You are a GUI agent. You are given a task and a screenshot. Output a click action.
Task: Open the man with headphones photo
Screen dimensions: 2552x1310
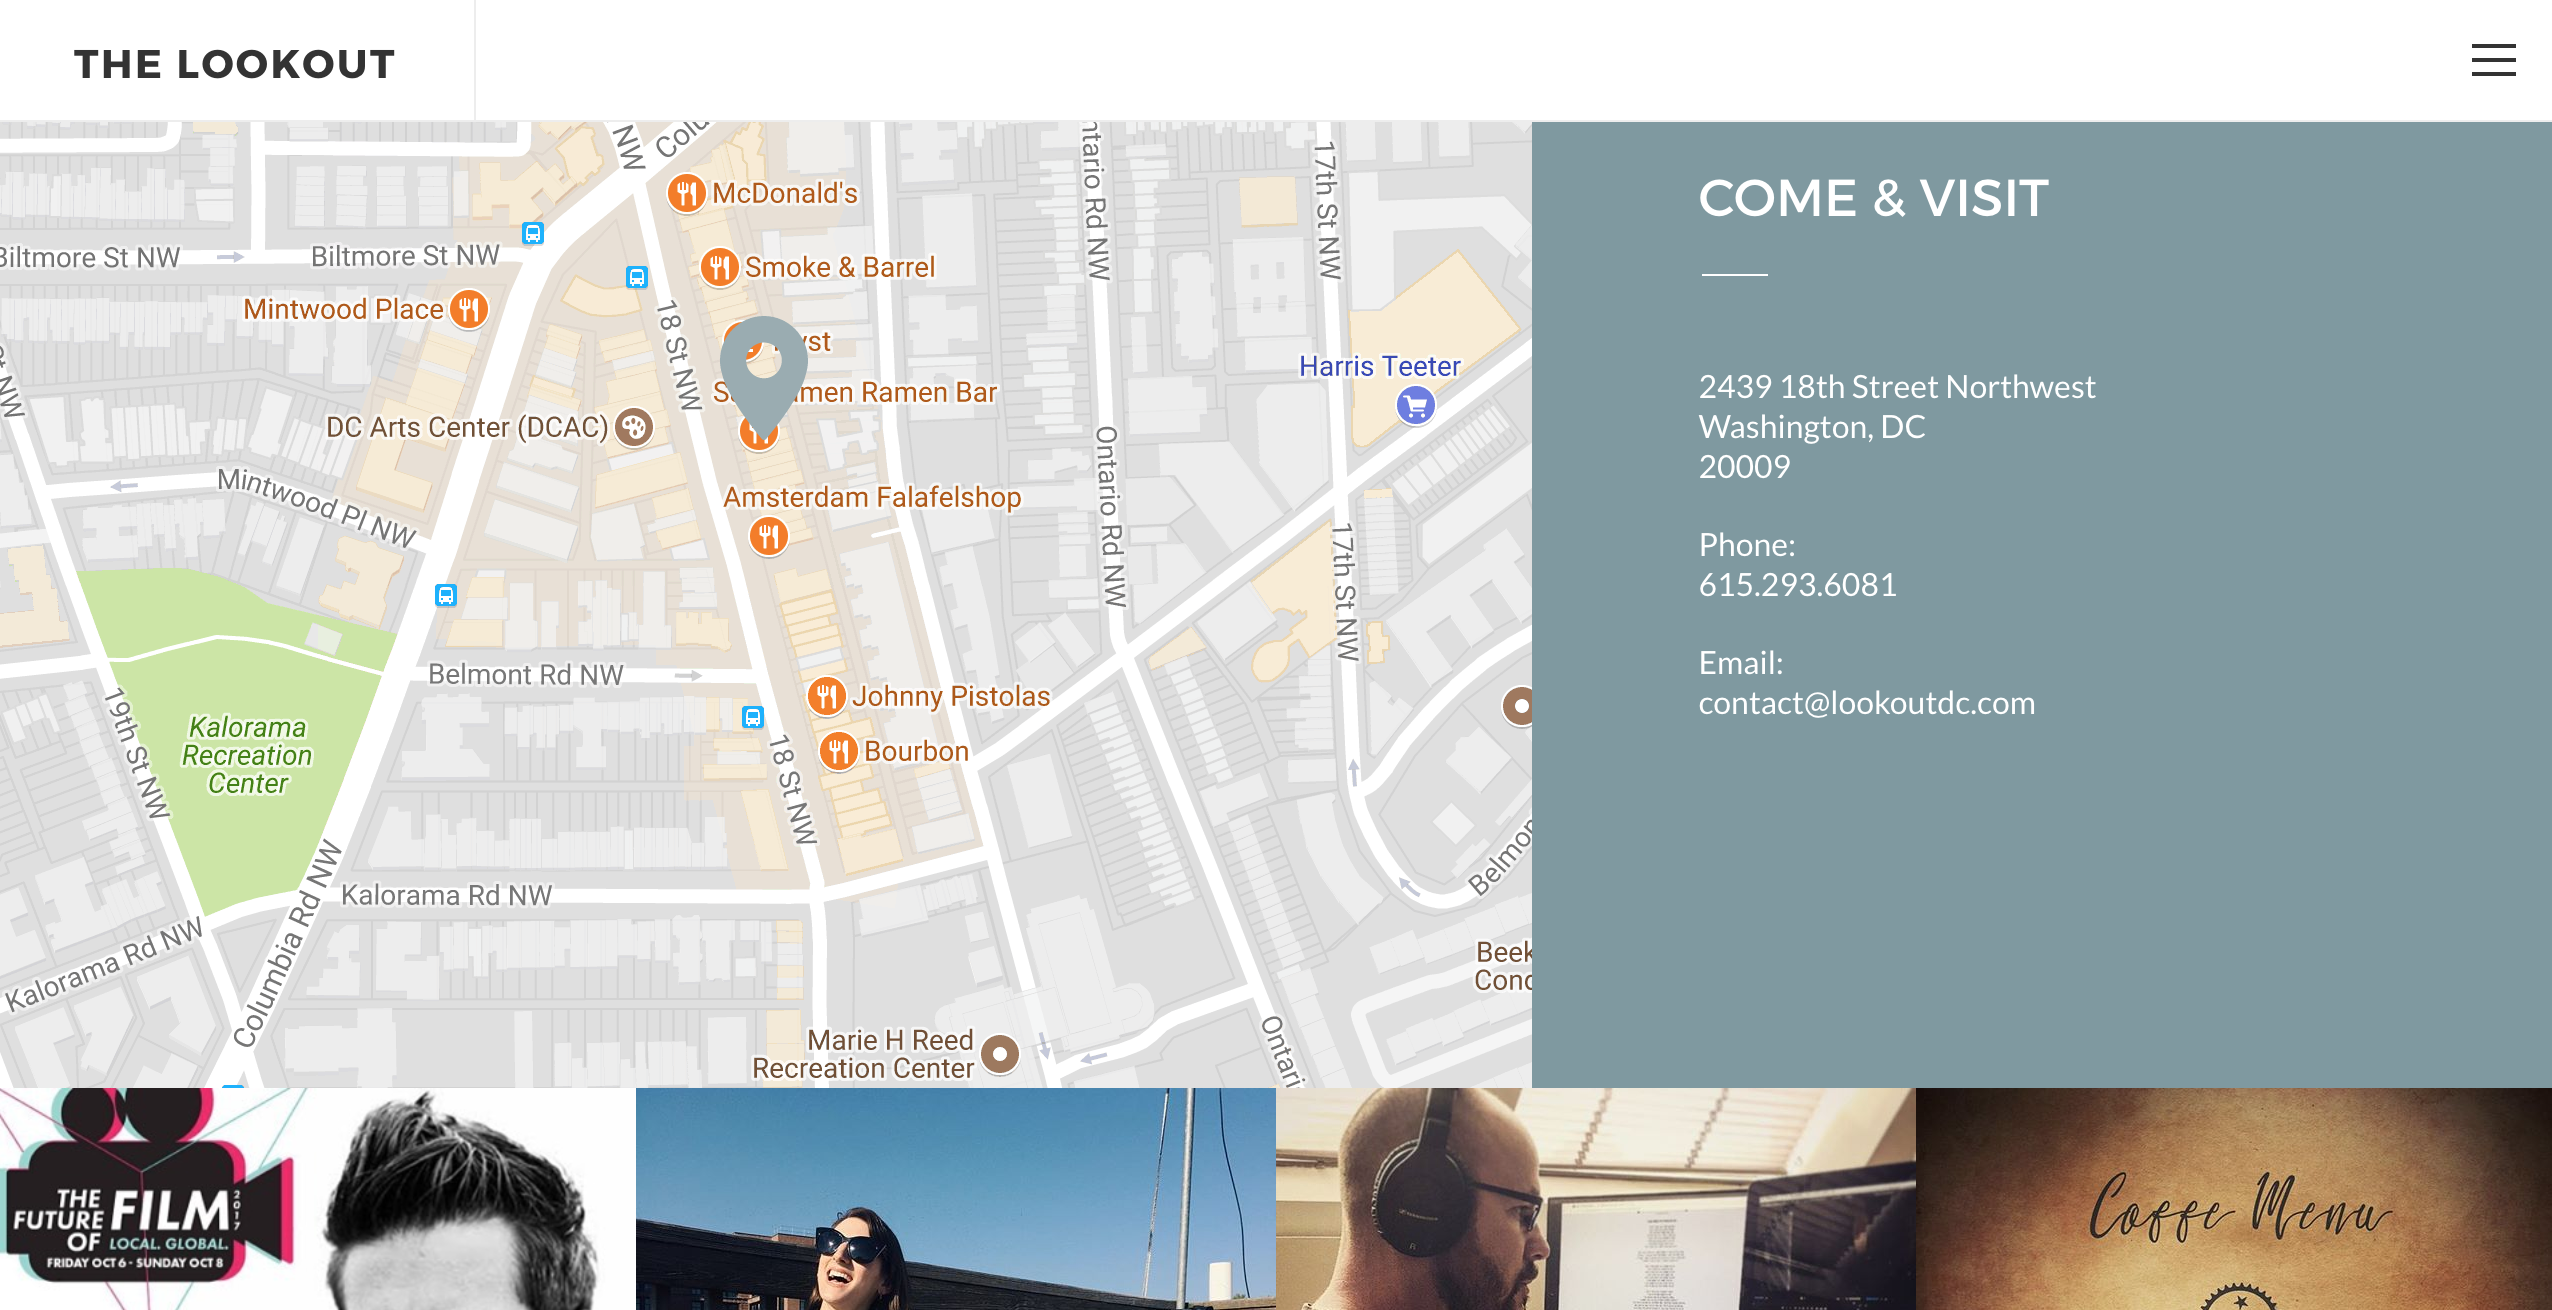(1596, 1199)
